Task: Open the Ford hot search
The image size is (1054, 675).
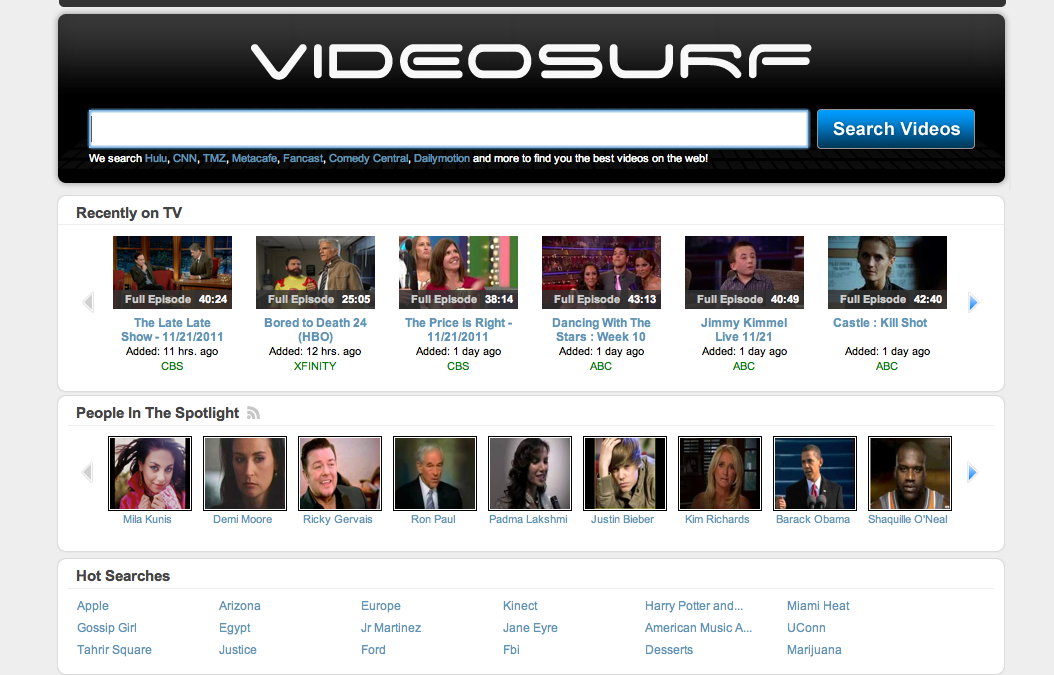Action: pyautogui.click(x=373, y=650)
